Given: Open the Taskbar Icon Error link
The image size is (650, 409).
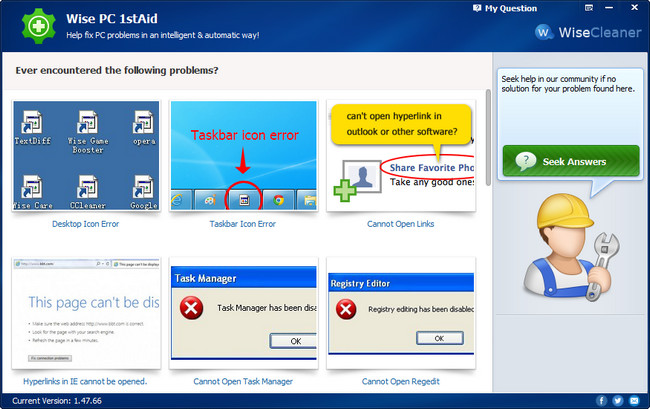Looking at the screenshot, I should (x=243, y=224).
